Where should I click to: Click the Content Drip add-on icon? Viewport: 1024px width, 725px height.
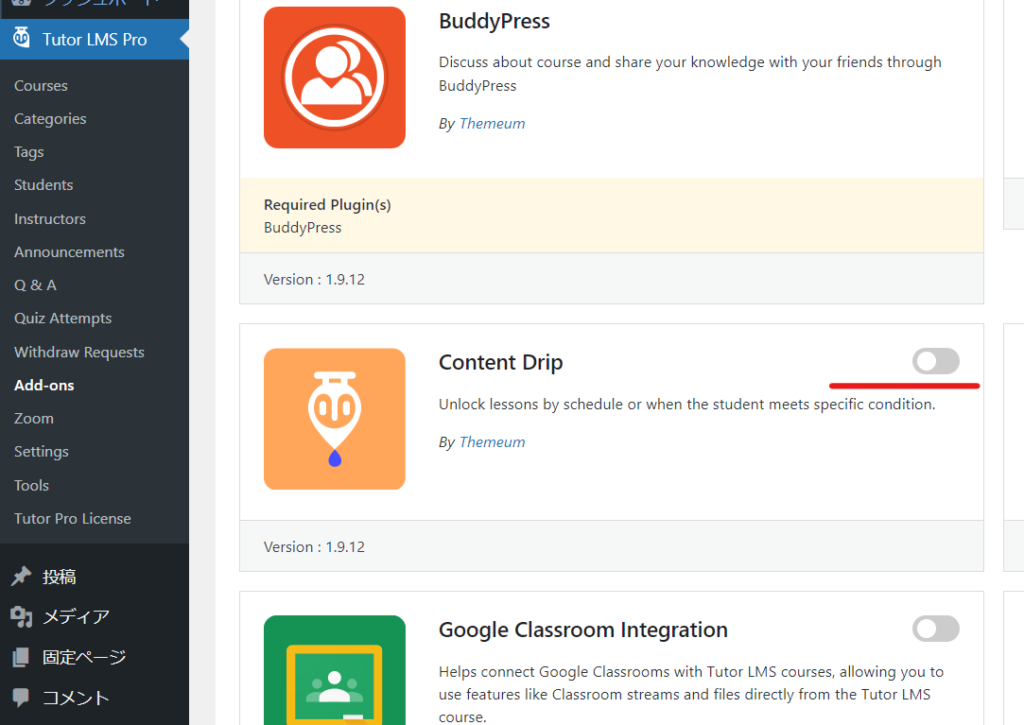click(x=334, y=419)
